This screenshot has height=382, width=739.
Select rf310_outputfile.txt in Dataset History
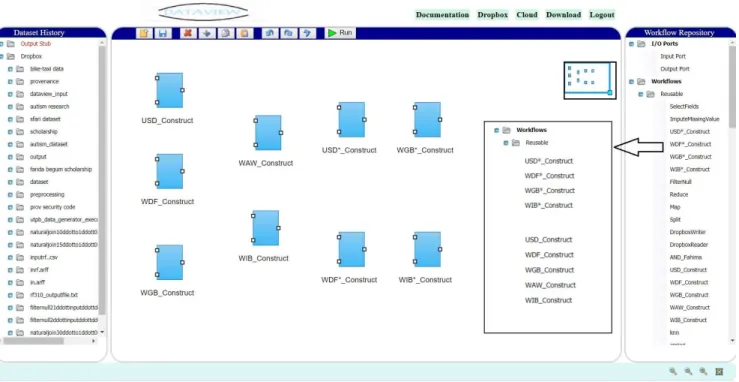pos(54,295)
